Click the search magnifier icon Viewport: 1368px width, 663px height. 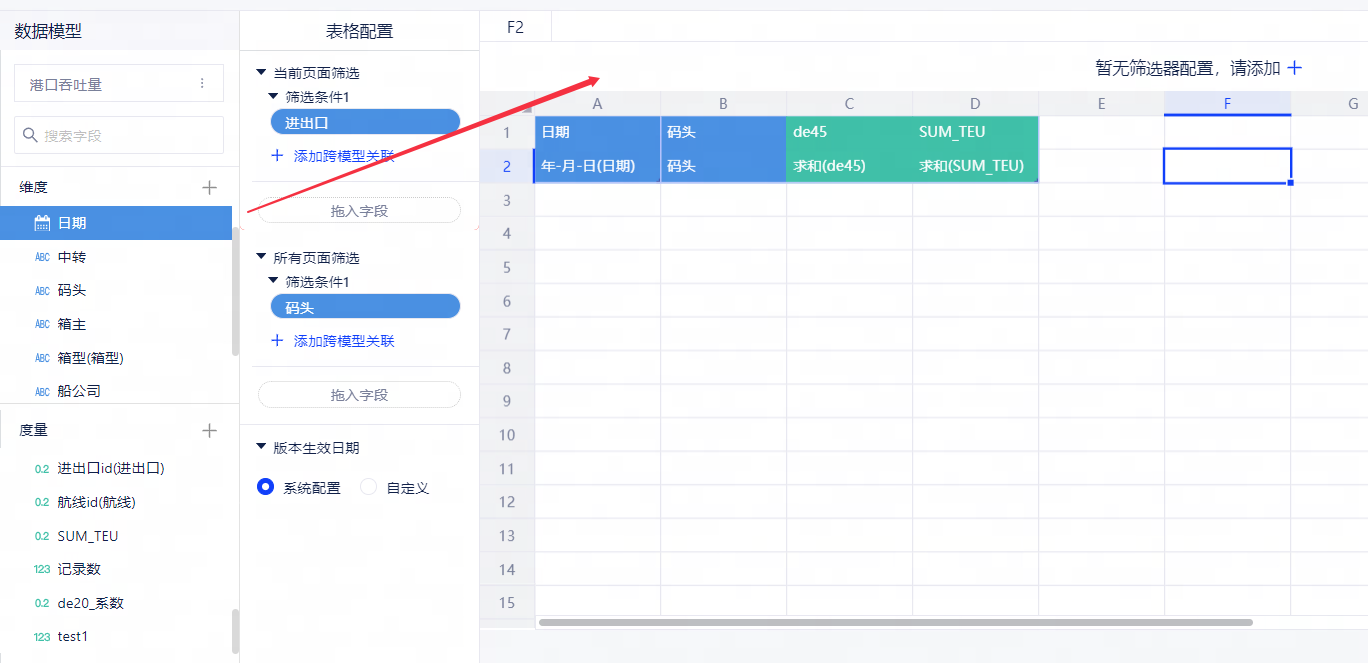tap(30, 135)
